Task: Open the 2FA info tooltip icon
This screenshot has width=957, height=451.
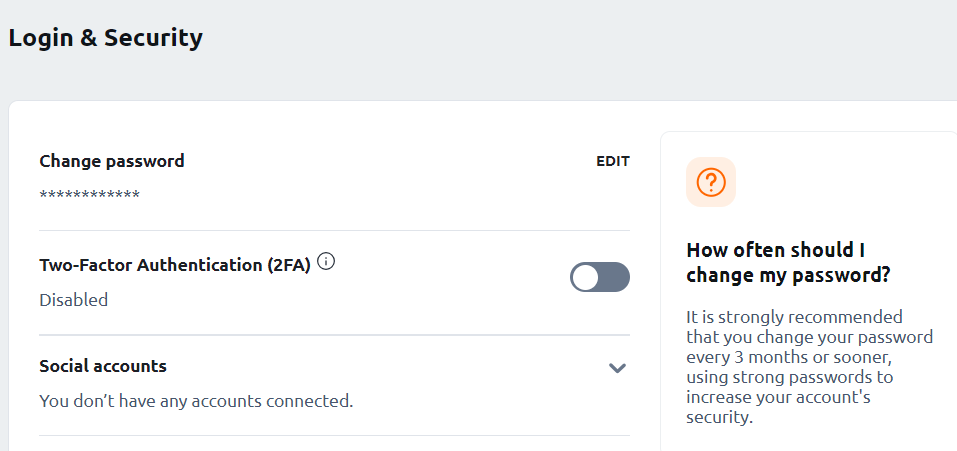Action: click(x=327, y=262)
